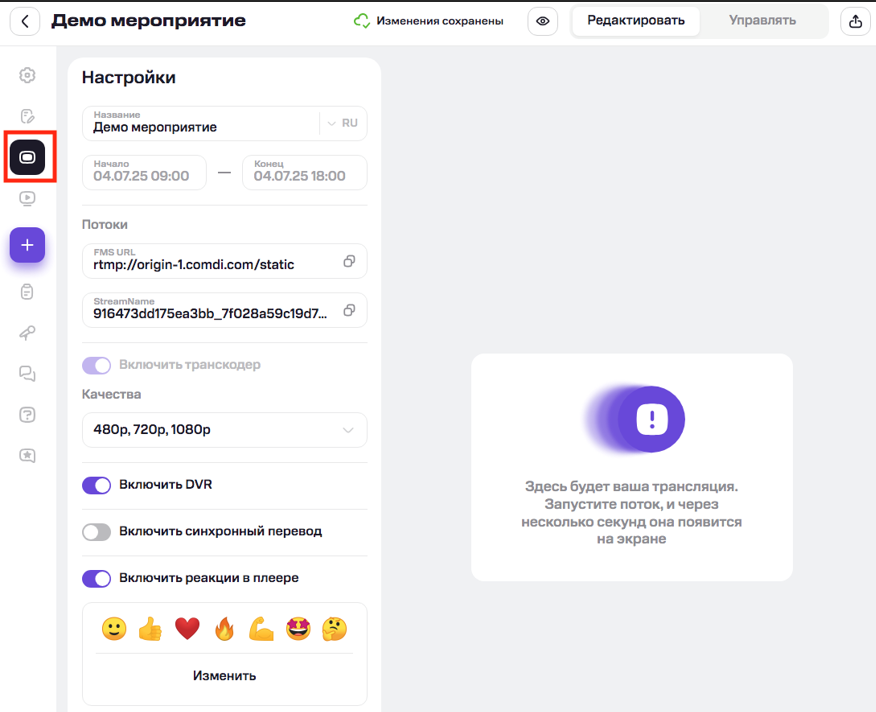Toggle the Включить транскодер switch

96,366
